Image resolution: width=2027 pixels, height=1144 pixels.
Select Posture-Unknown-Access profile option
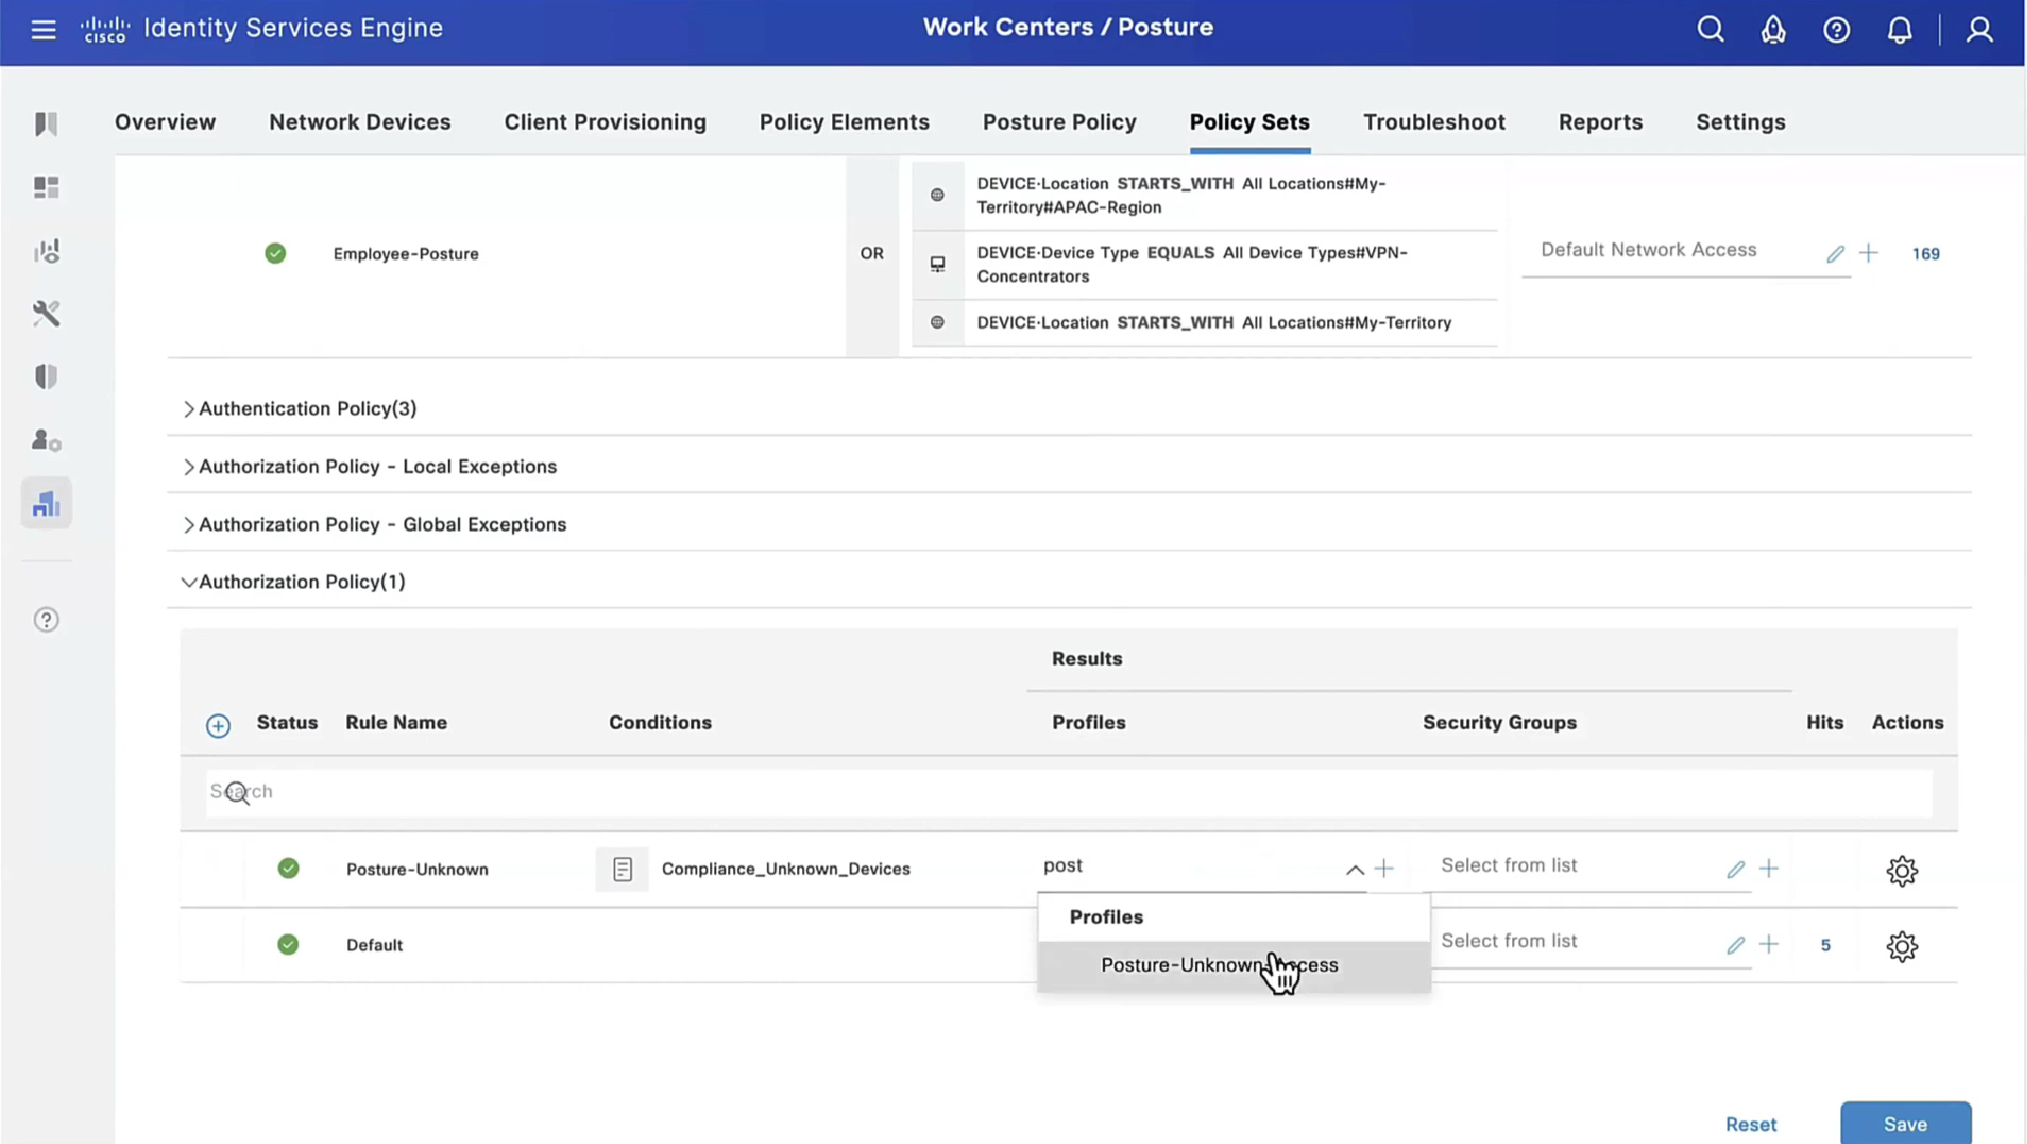(x=1219, y=965)
